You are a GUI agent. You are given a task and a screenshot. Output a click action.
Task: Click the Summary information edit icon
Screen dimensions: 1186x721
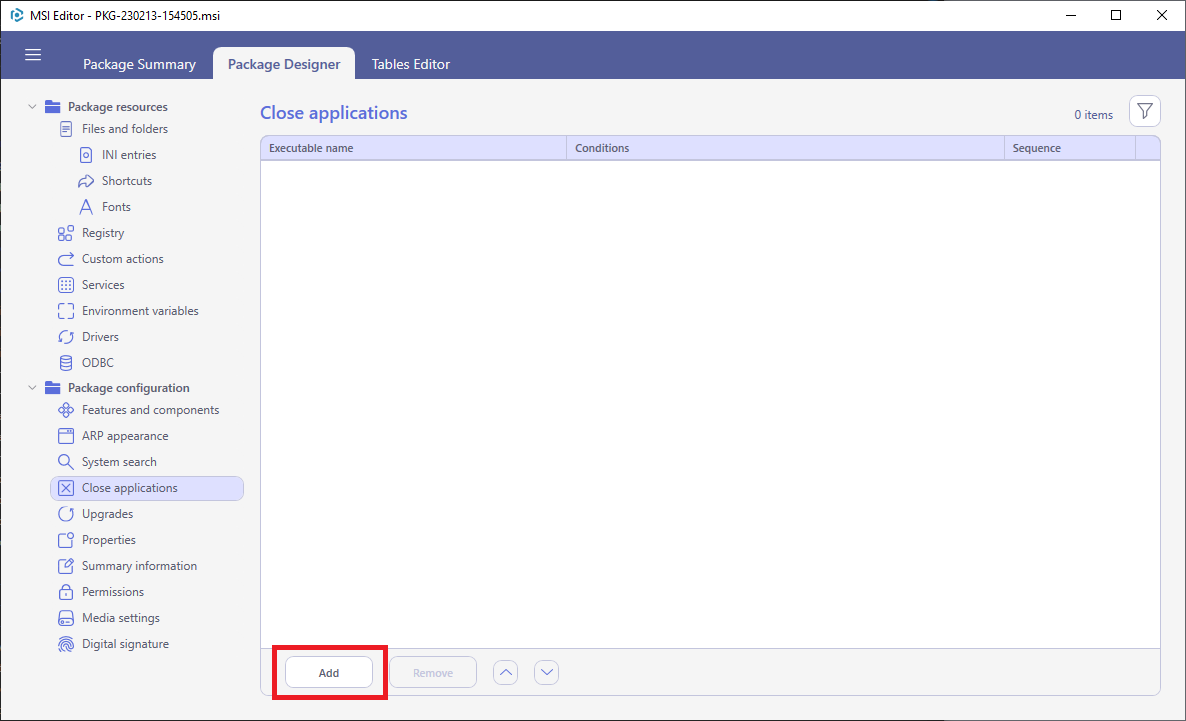click(66, 566)
